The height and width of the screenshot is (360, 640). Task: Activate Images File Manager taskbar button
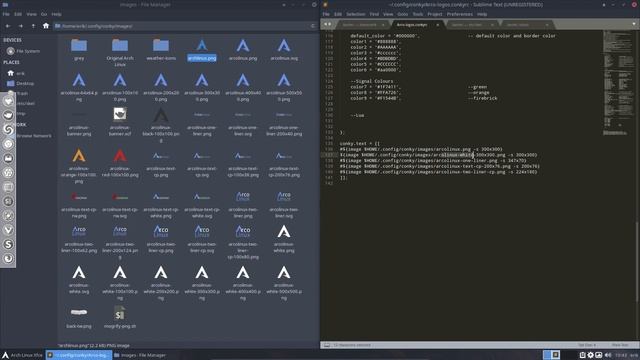click(140, 355)
